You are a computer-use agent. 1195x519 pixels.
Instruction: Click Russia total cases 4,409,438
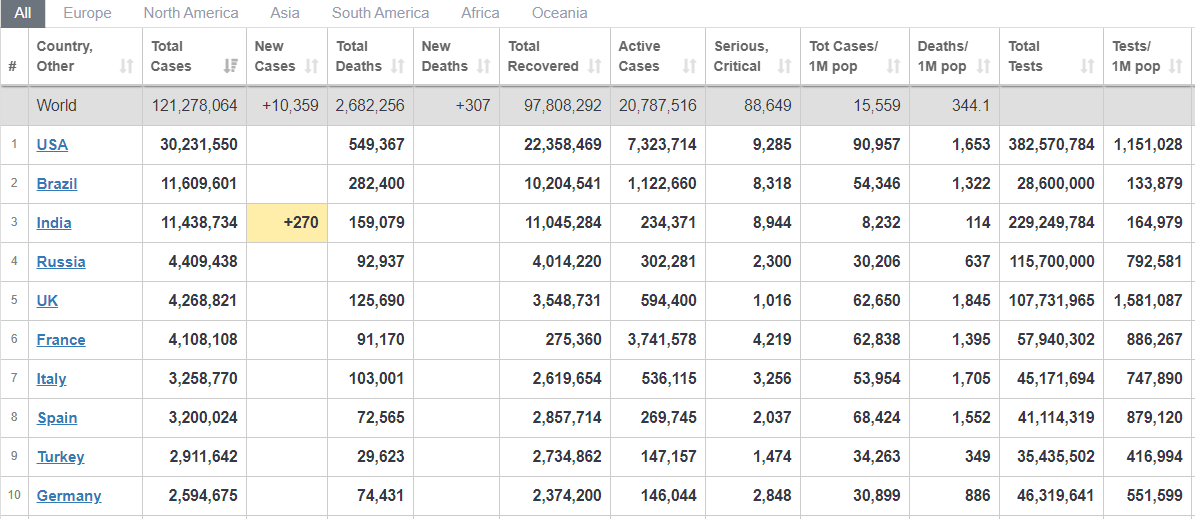(203, 261)
